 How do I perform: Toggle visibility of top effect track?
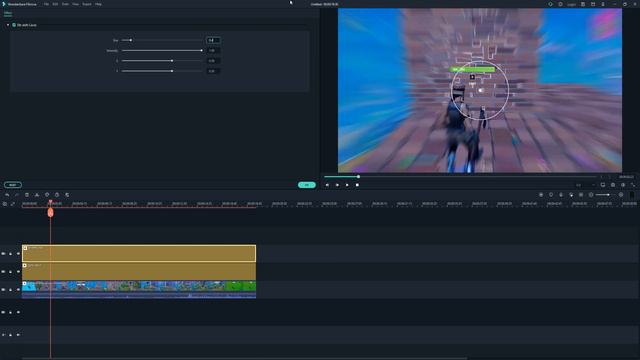(18, 253)
